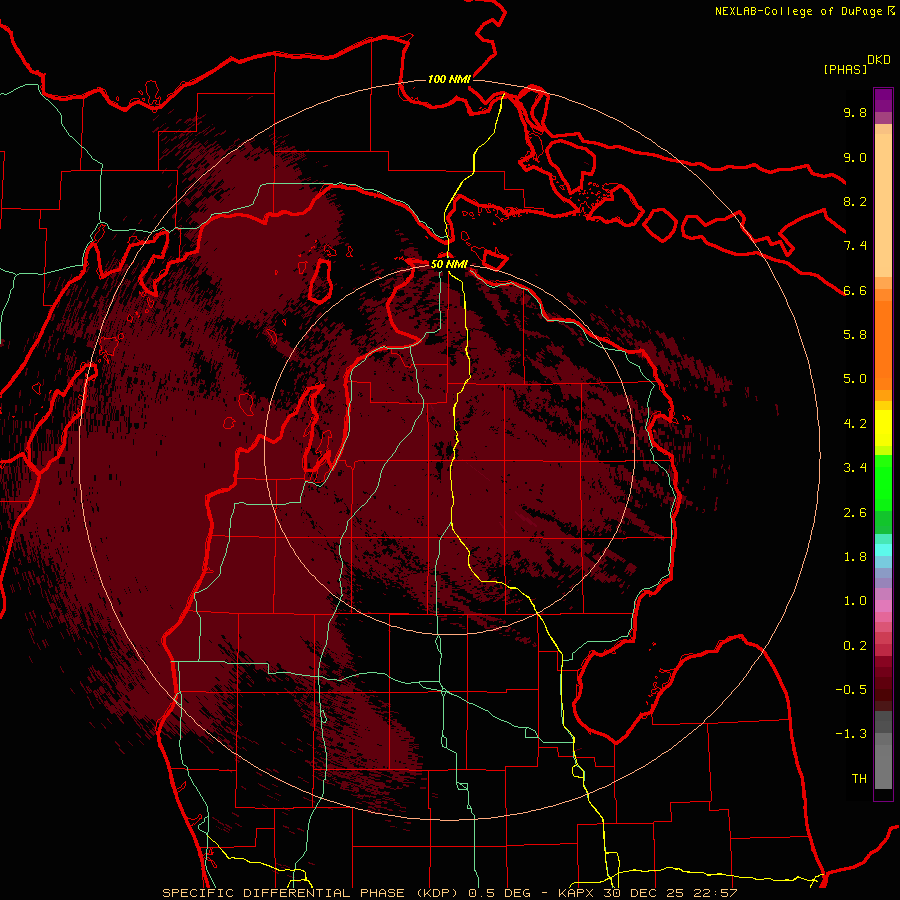The height and width of the screenshot is (900, 900).
Task: Click the [PHAS] legend heading
Action: tap(845, 70)
